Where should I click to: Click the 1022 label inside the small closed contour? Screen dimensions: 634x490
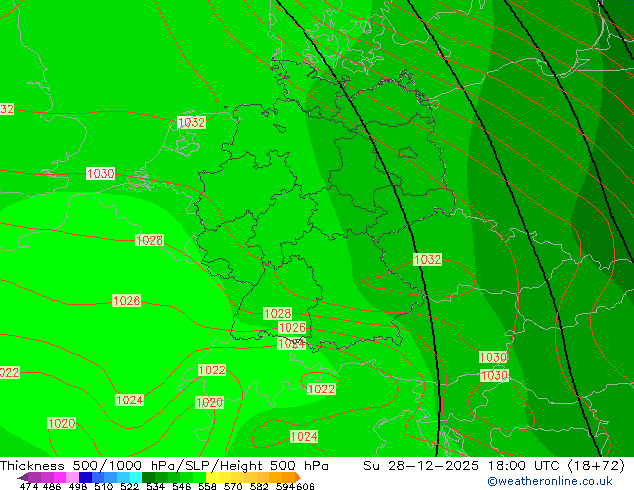(x=321, y=389)
